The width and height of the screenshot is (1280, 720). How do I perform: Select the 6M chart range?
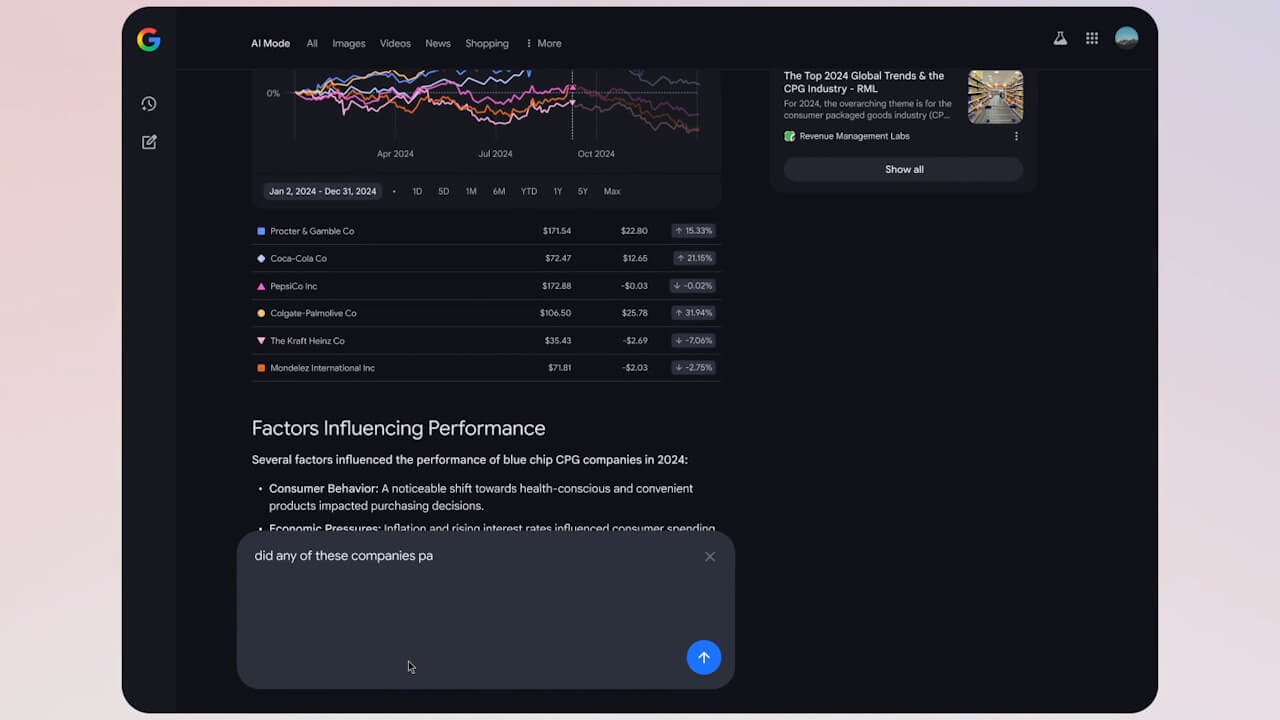click(x=499, y=191)
